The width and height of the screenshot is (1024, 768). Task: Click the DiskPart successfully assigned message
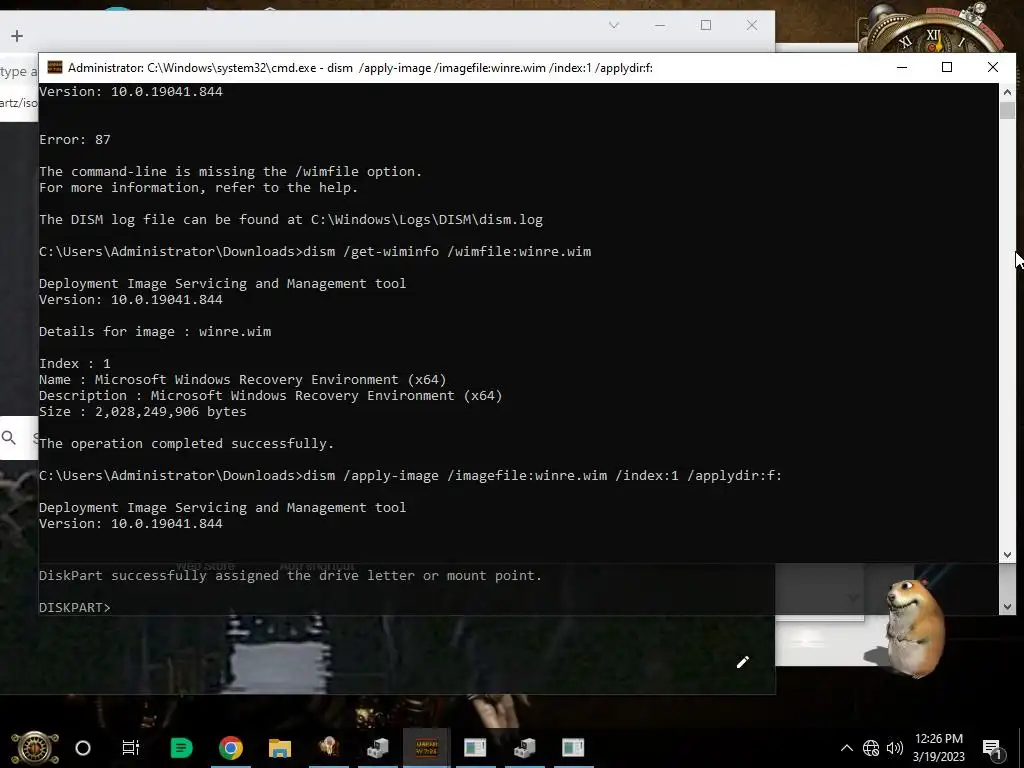[x=290, y=575]
